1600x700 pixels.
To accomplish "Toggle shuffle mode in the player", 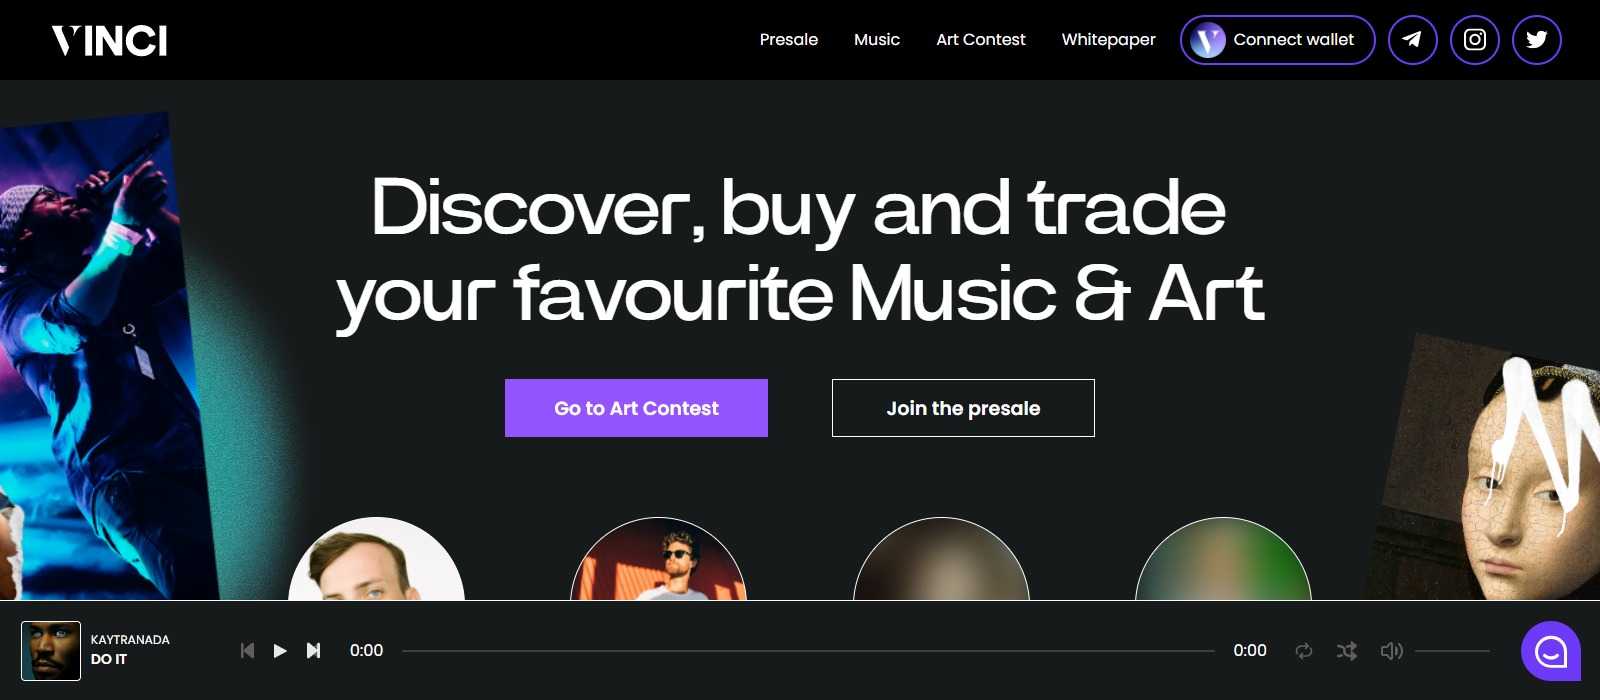I will click(1347, 651).
